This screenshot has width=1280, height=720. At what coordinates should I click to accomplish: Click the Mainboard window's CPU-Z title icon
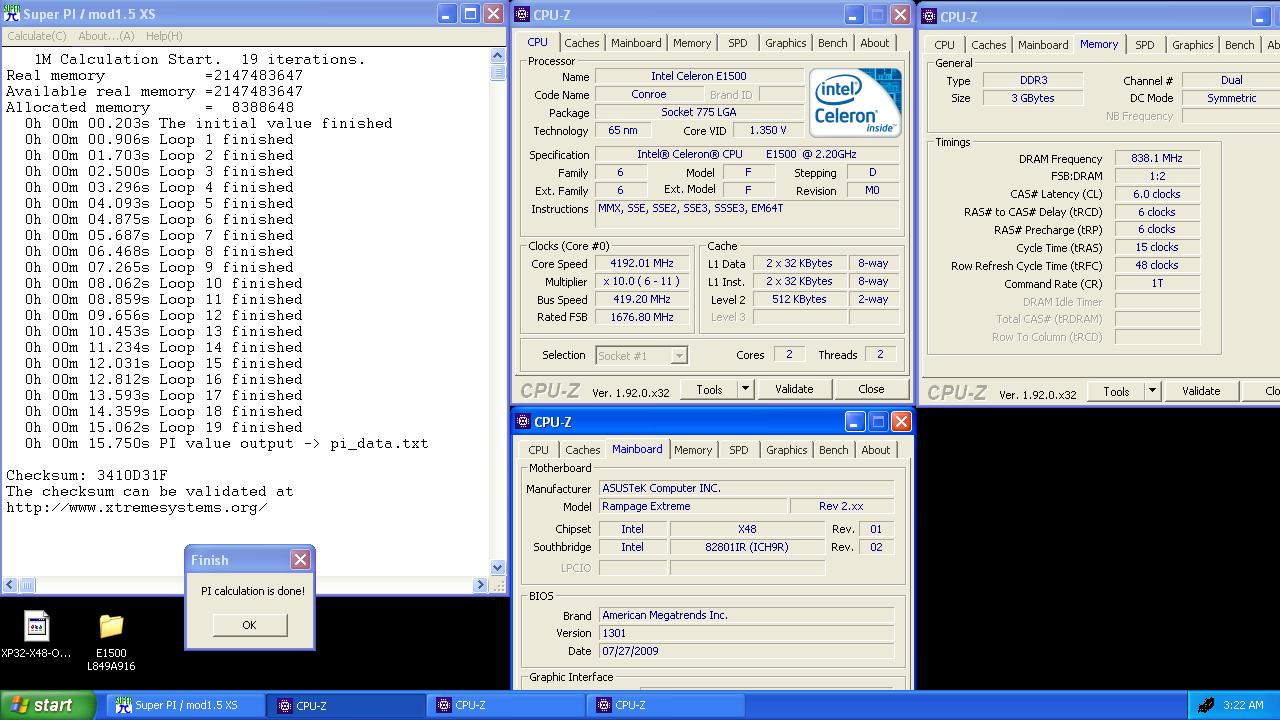click(524, 422)
